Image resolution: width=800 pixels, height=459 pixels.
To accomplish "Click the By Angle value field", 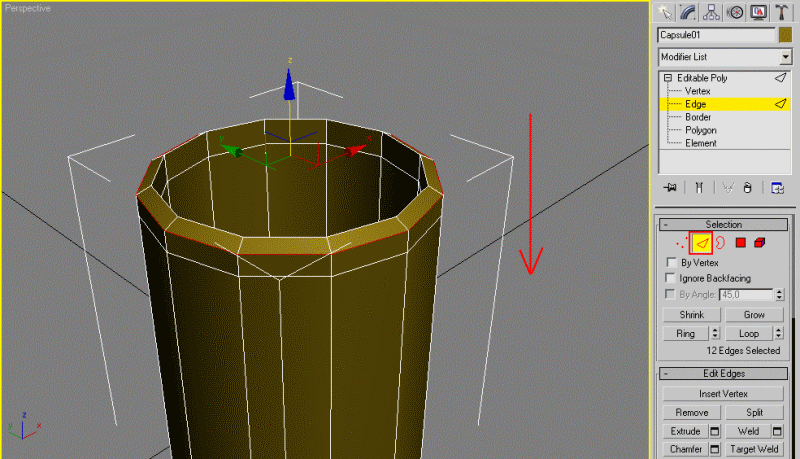I will point(746,295).
